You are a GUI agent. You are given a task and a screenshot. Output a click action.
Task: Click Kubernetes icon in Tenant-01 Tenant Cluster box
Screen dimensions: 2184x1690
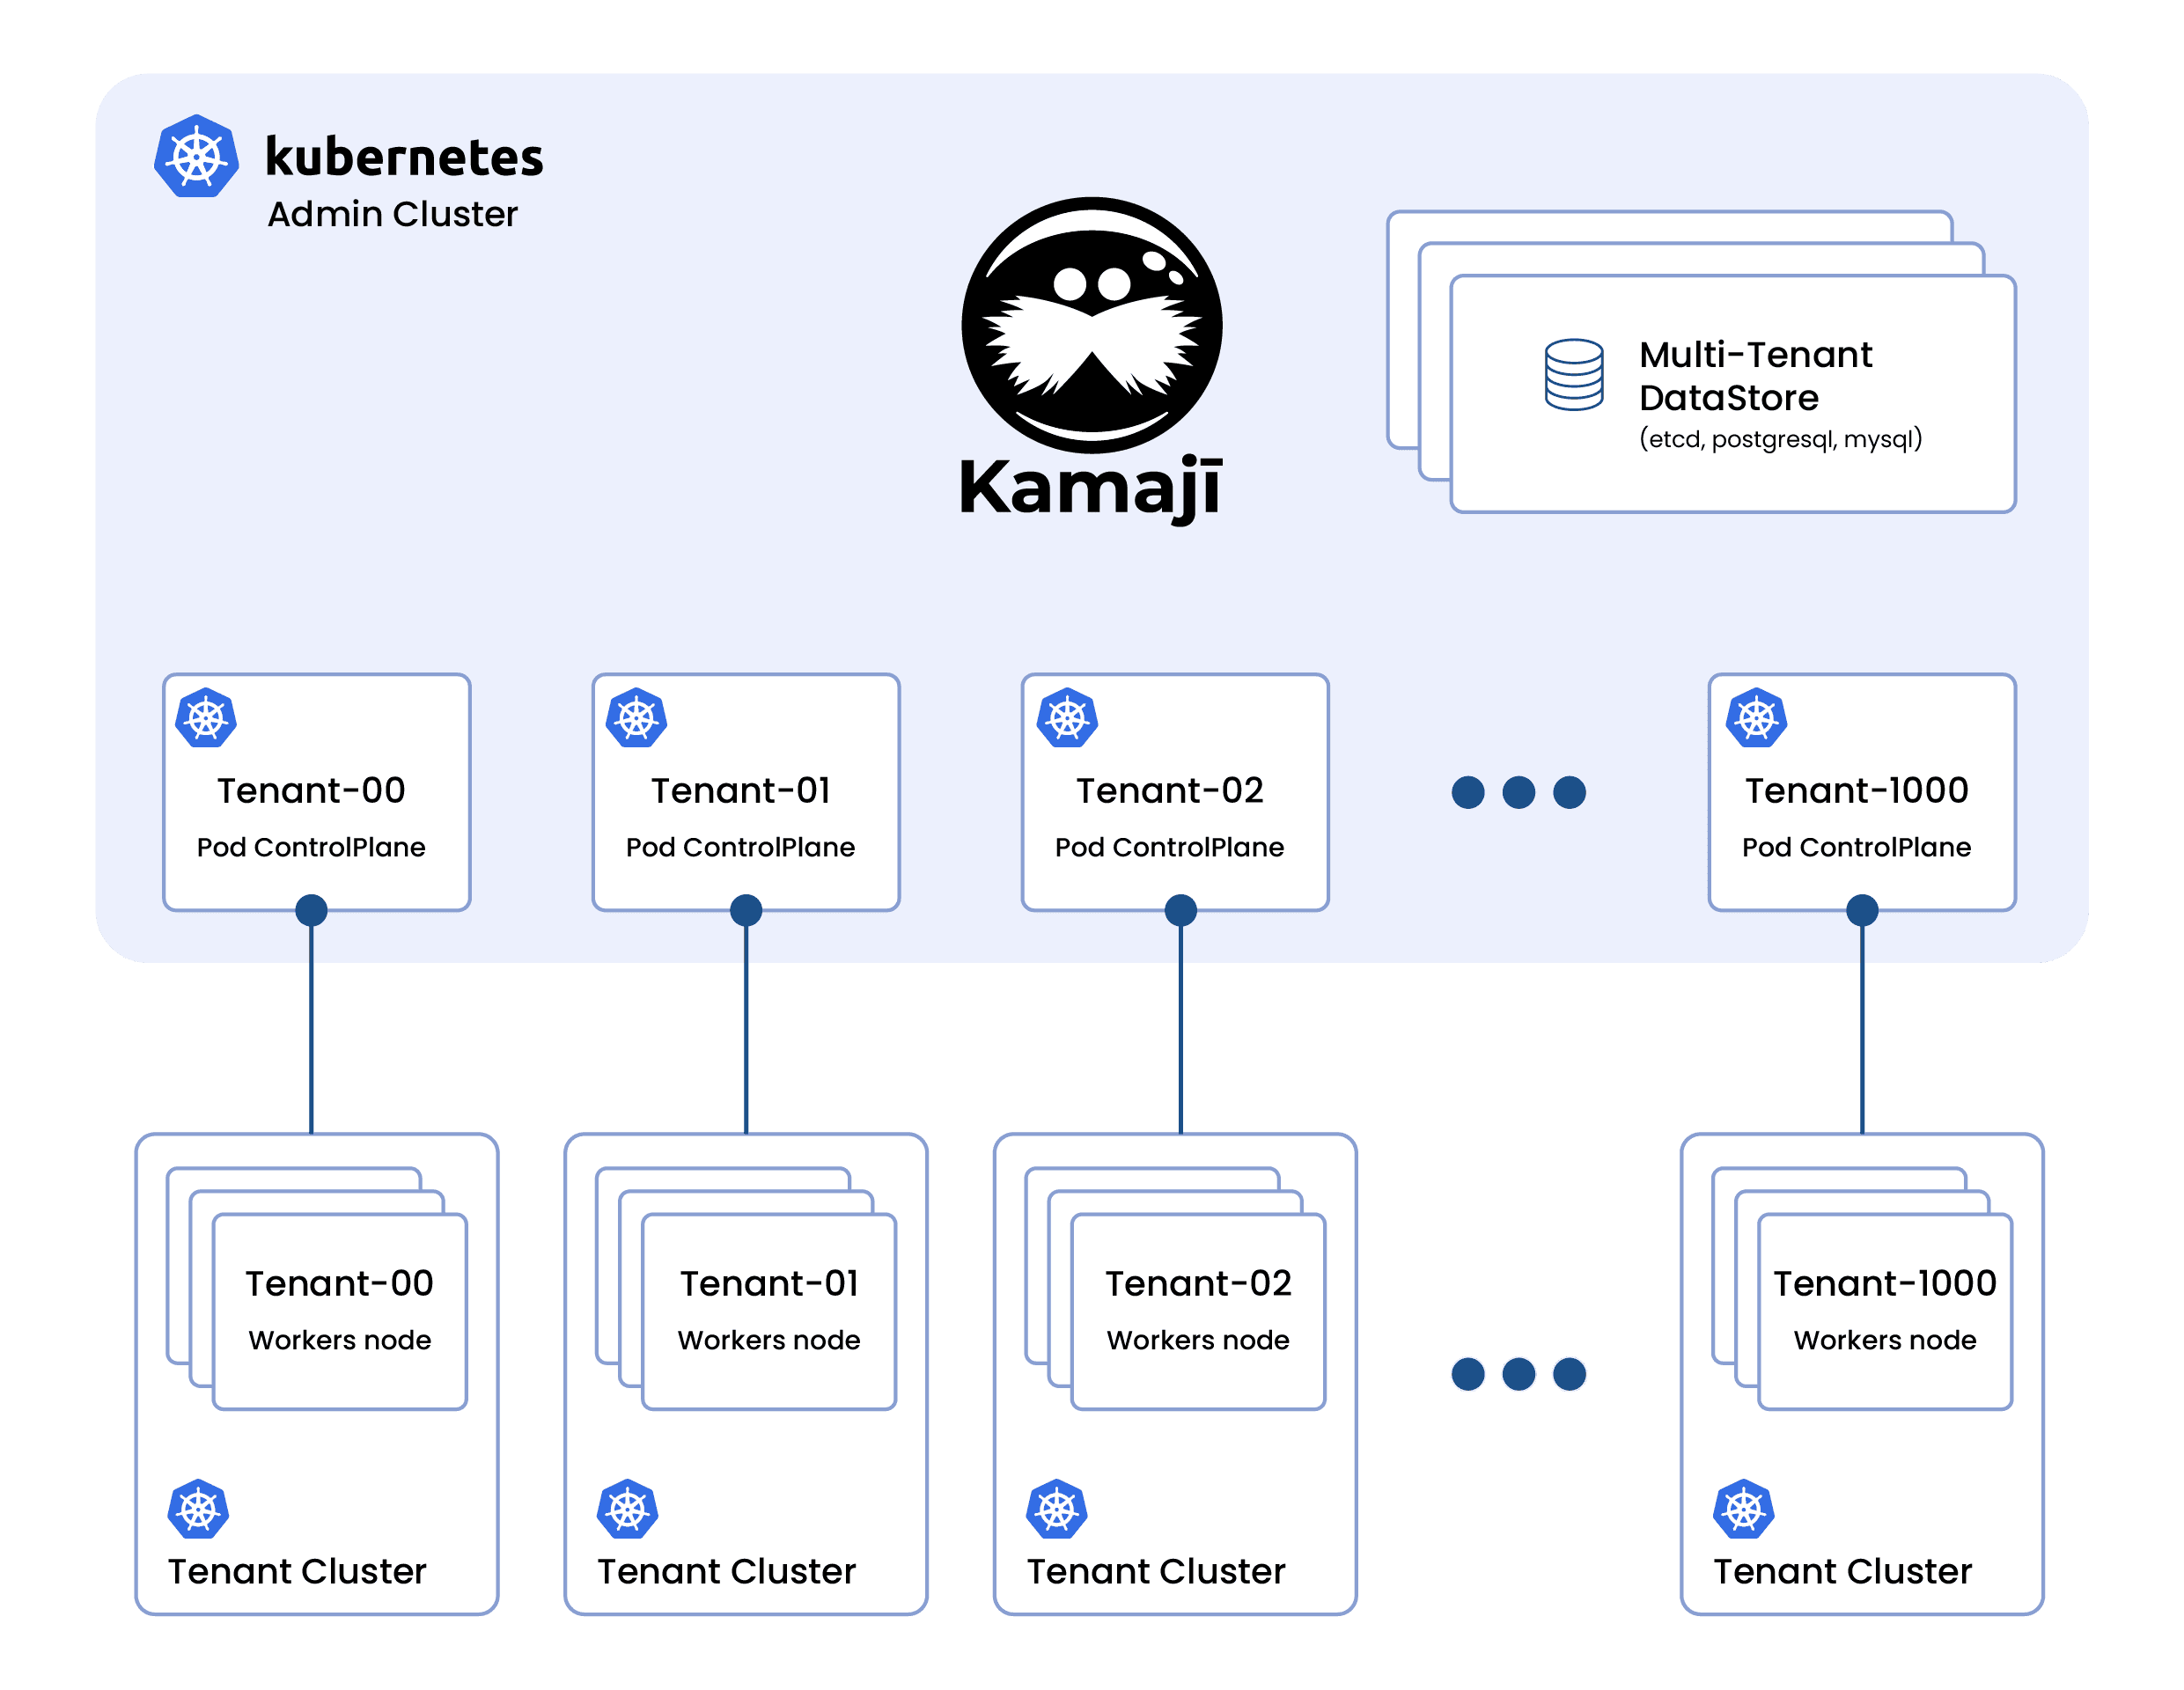click(x=627, y=1509)
